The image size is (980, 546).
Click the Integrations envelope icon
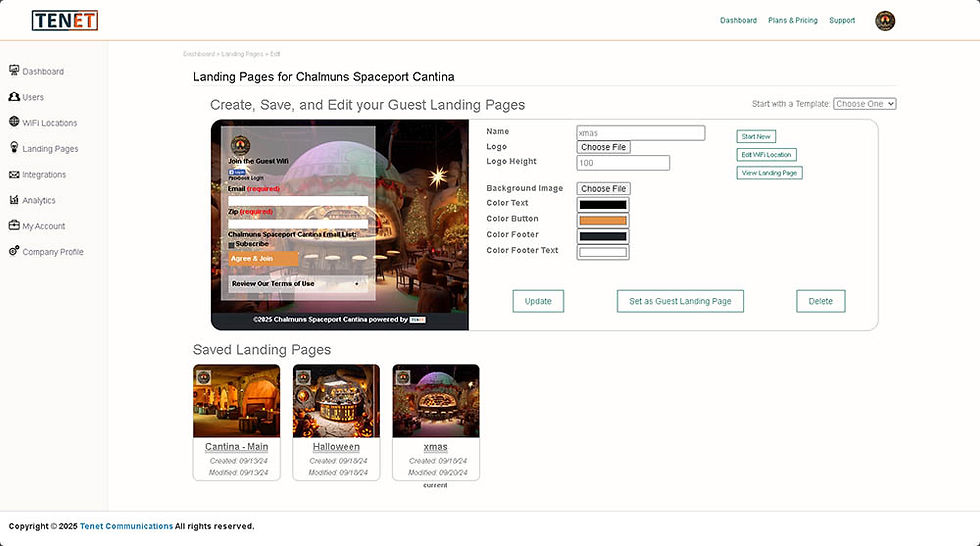tap(14, 174)
